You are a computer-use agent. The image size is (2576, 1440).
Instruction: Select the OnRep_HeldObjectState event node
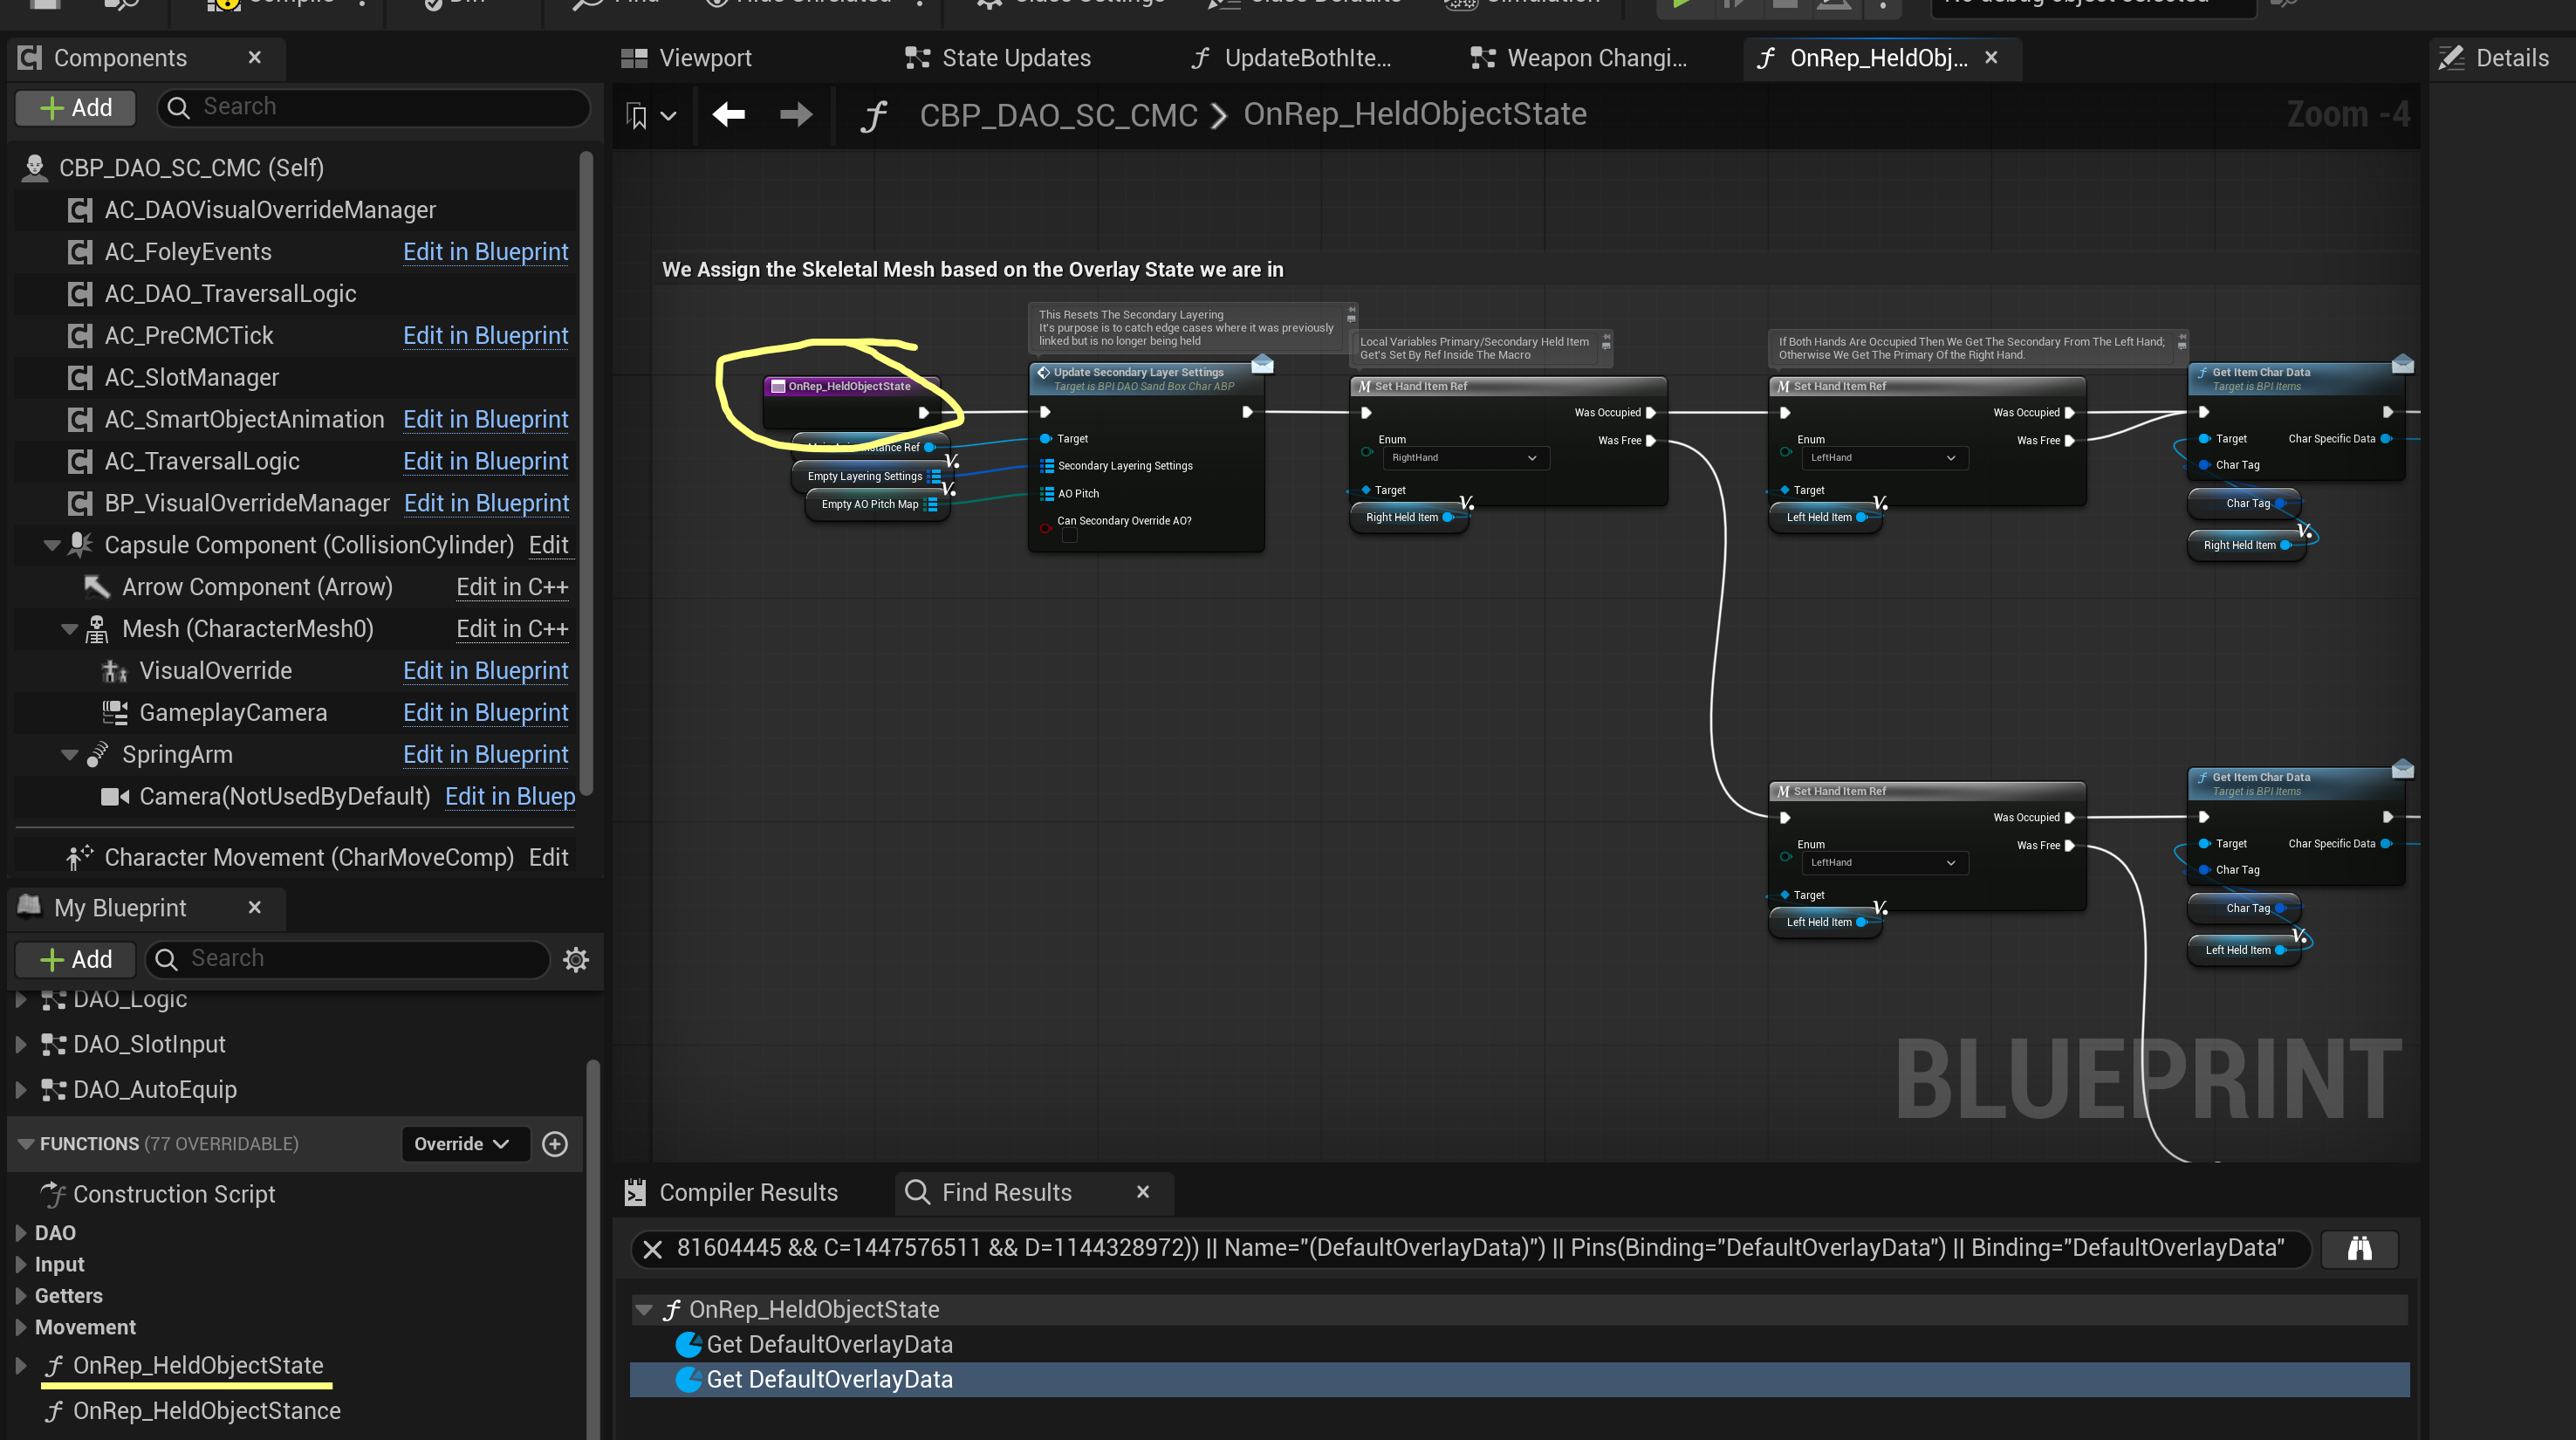[x=850, y=386]
